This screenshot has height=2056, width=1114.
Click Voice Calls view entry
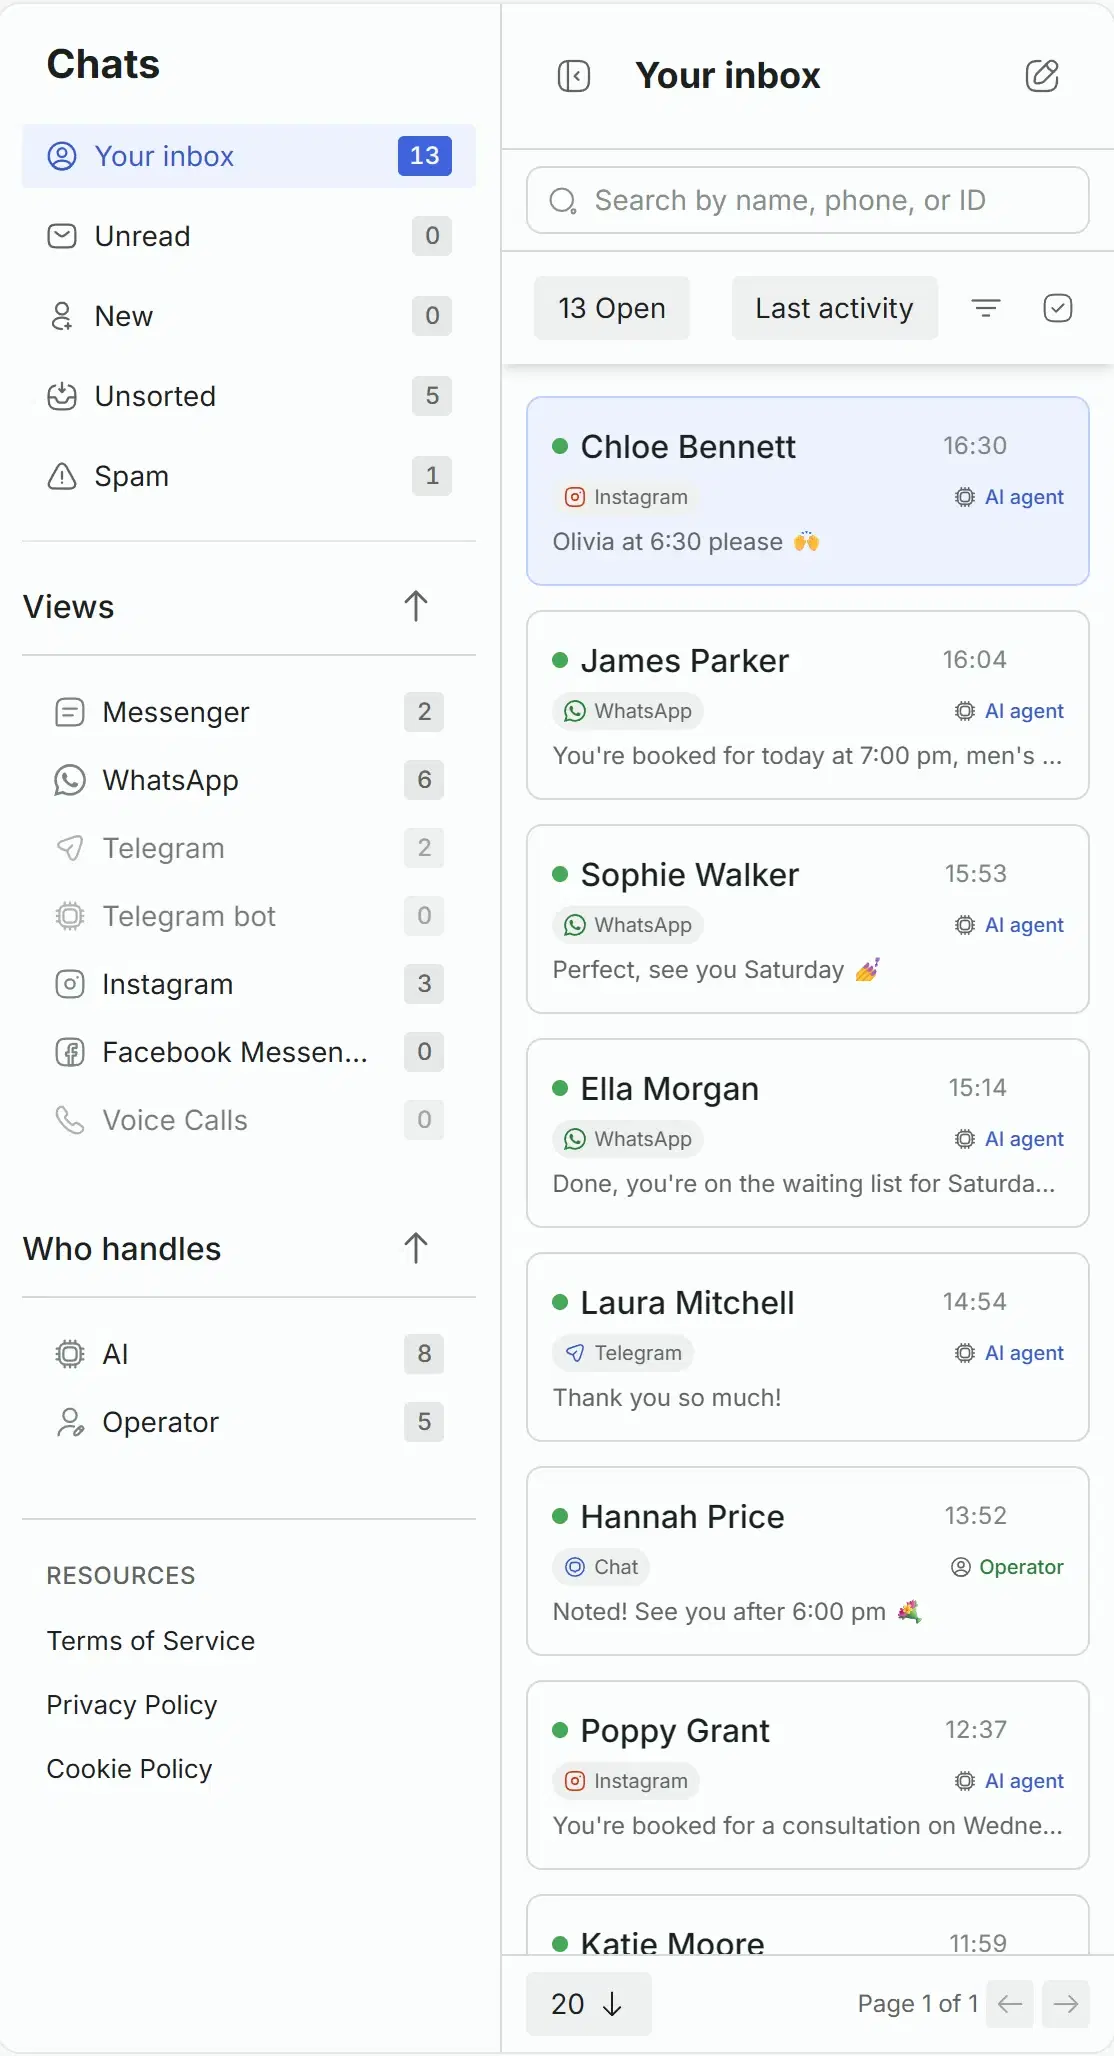tap(249, 1120)
